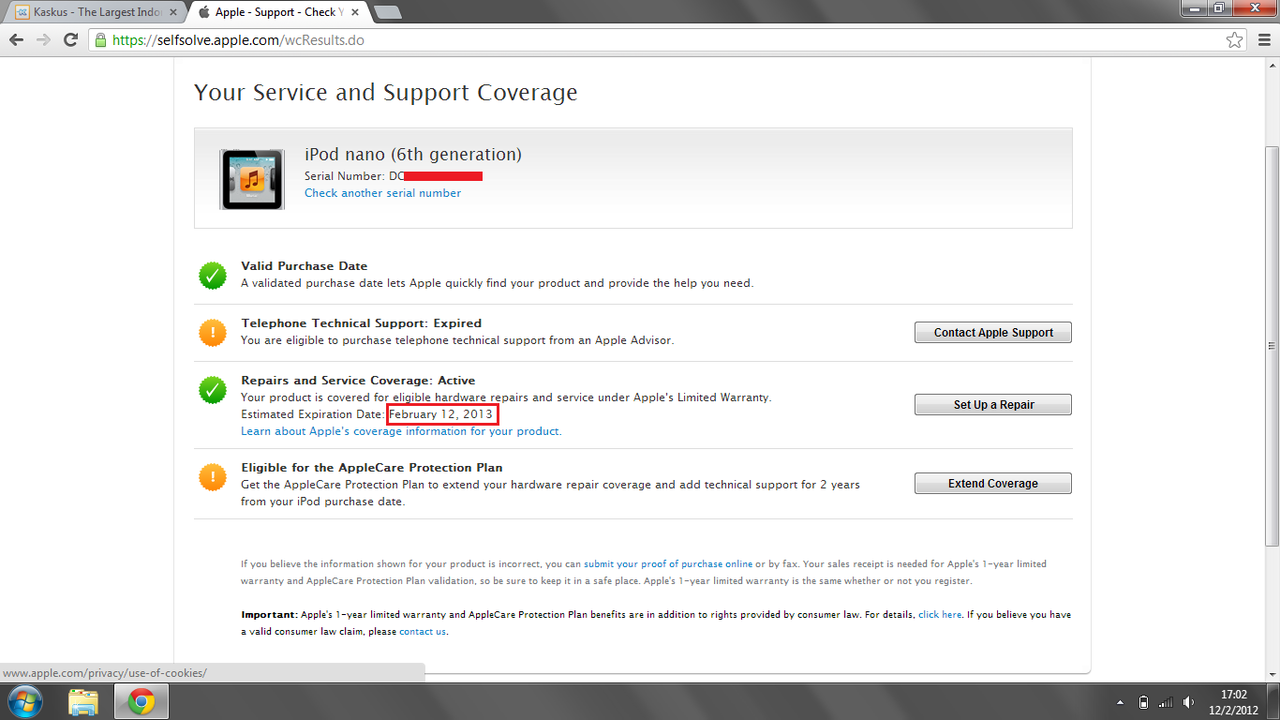Click the 'Your Service and Support Coverage' heading
This screenshot has height=720, width=1280.
(x=386, y=93)
